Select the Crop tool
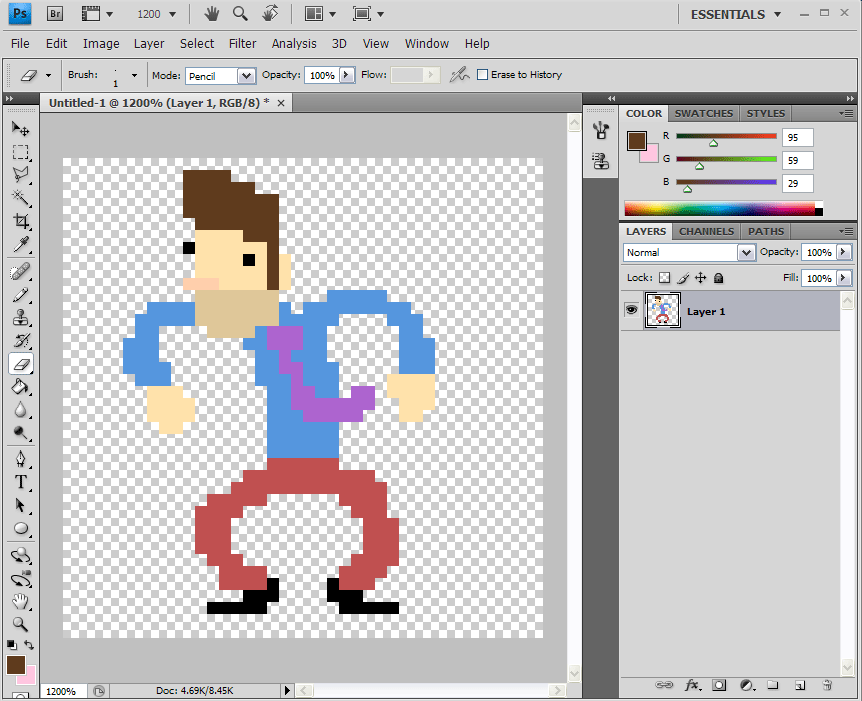Image resolution: width=862 pixels, height=701 pixels. pyautogui.click(x=21, y=221)
